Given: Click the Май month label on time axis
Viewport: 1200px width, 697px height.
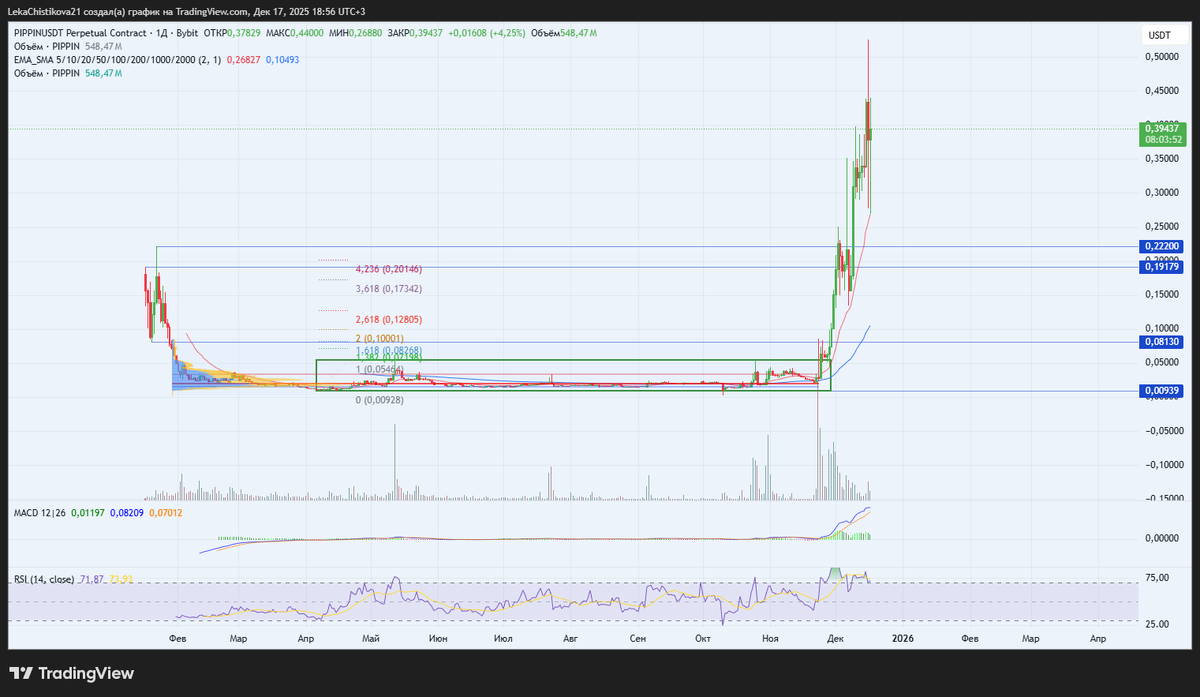Looking at the screenshot, I should 371,637.
